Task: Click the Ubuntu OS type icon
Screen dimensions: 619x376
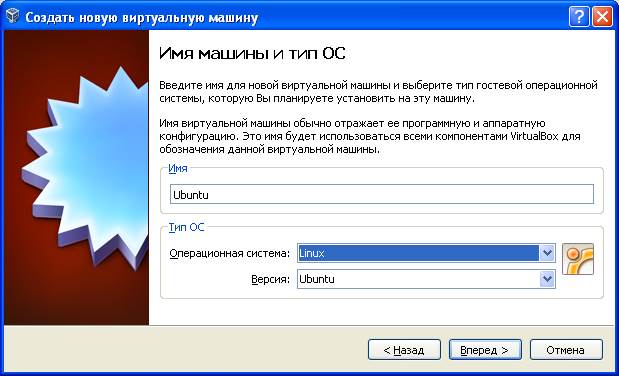Action: (x=578, y=259)
